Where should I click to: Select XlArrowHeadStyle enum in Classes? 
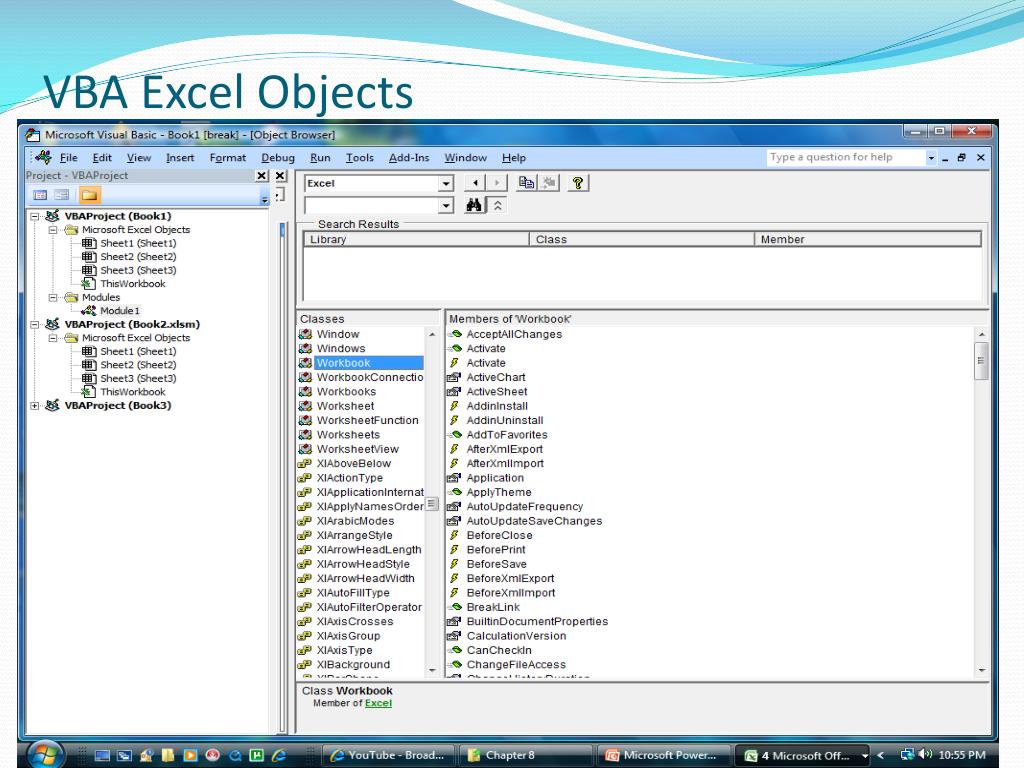tap(363, 564)
